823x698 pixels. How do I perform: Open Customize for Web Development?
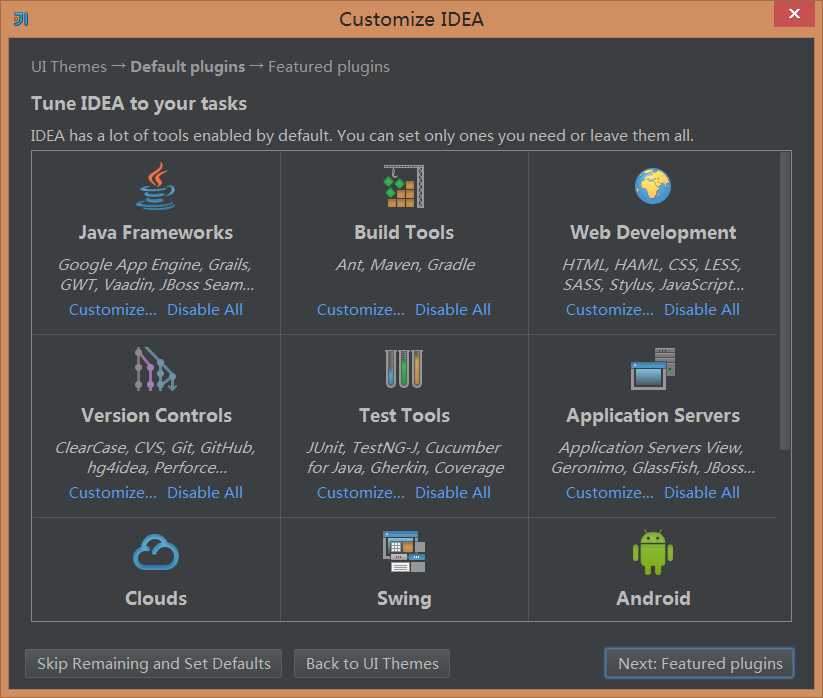coord(610,310)
